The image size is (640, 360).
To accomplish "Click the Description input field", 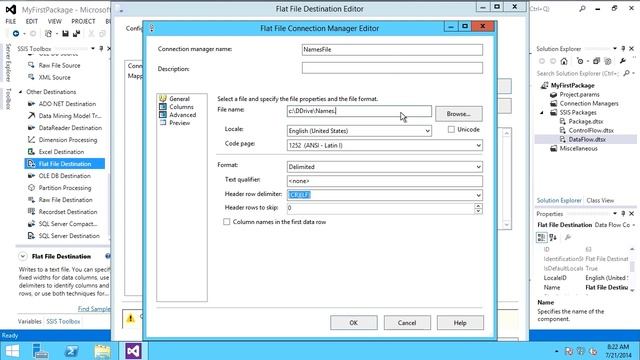I will click(392, 68).
